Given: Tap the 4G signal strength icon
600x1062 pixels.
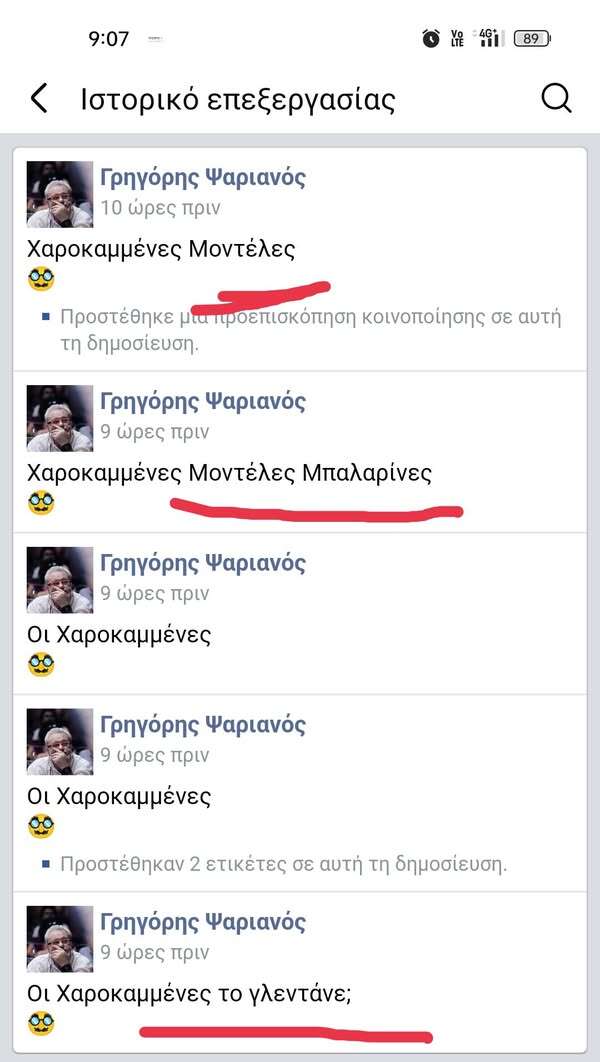Looking at the screenshot, I should [489, 38].
